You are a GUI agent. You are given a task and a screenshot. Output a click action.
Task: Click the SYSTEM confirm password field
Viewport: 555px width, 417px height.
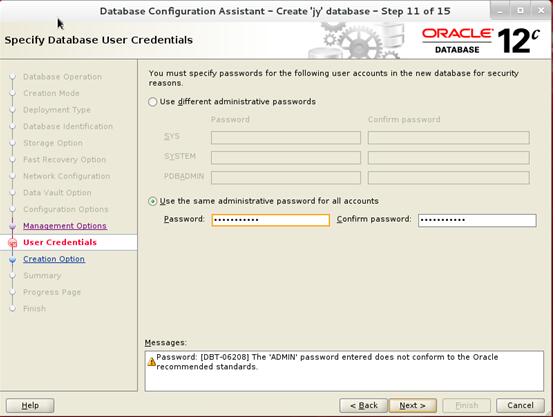[x=449, y=158]
